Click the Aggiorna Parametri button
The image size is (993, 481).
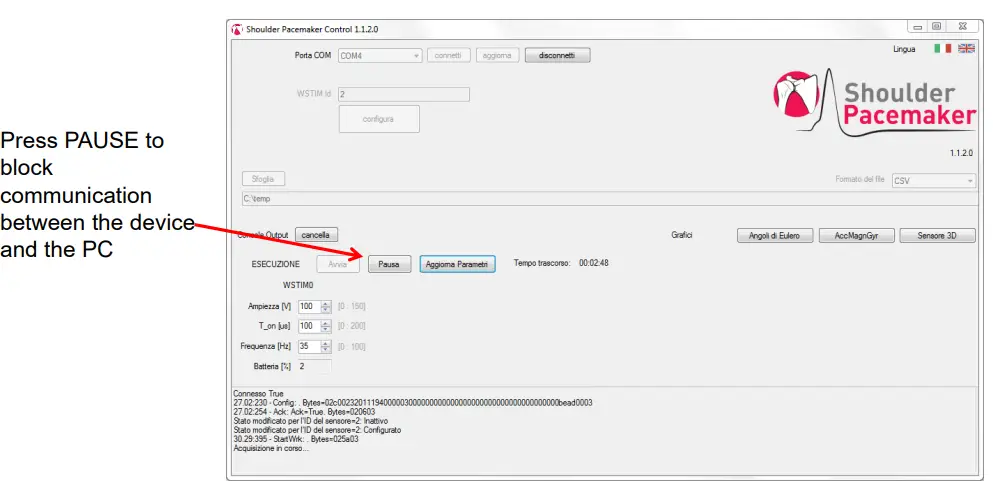[457, 265]
